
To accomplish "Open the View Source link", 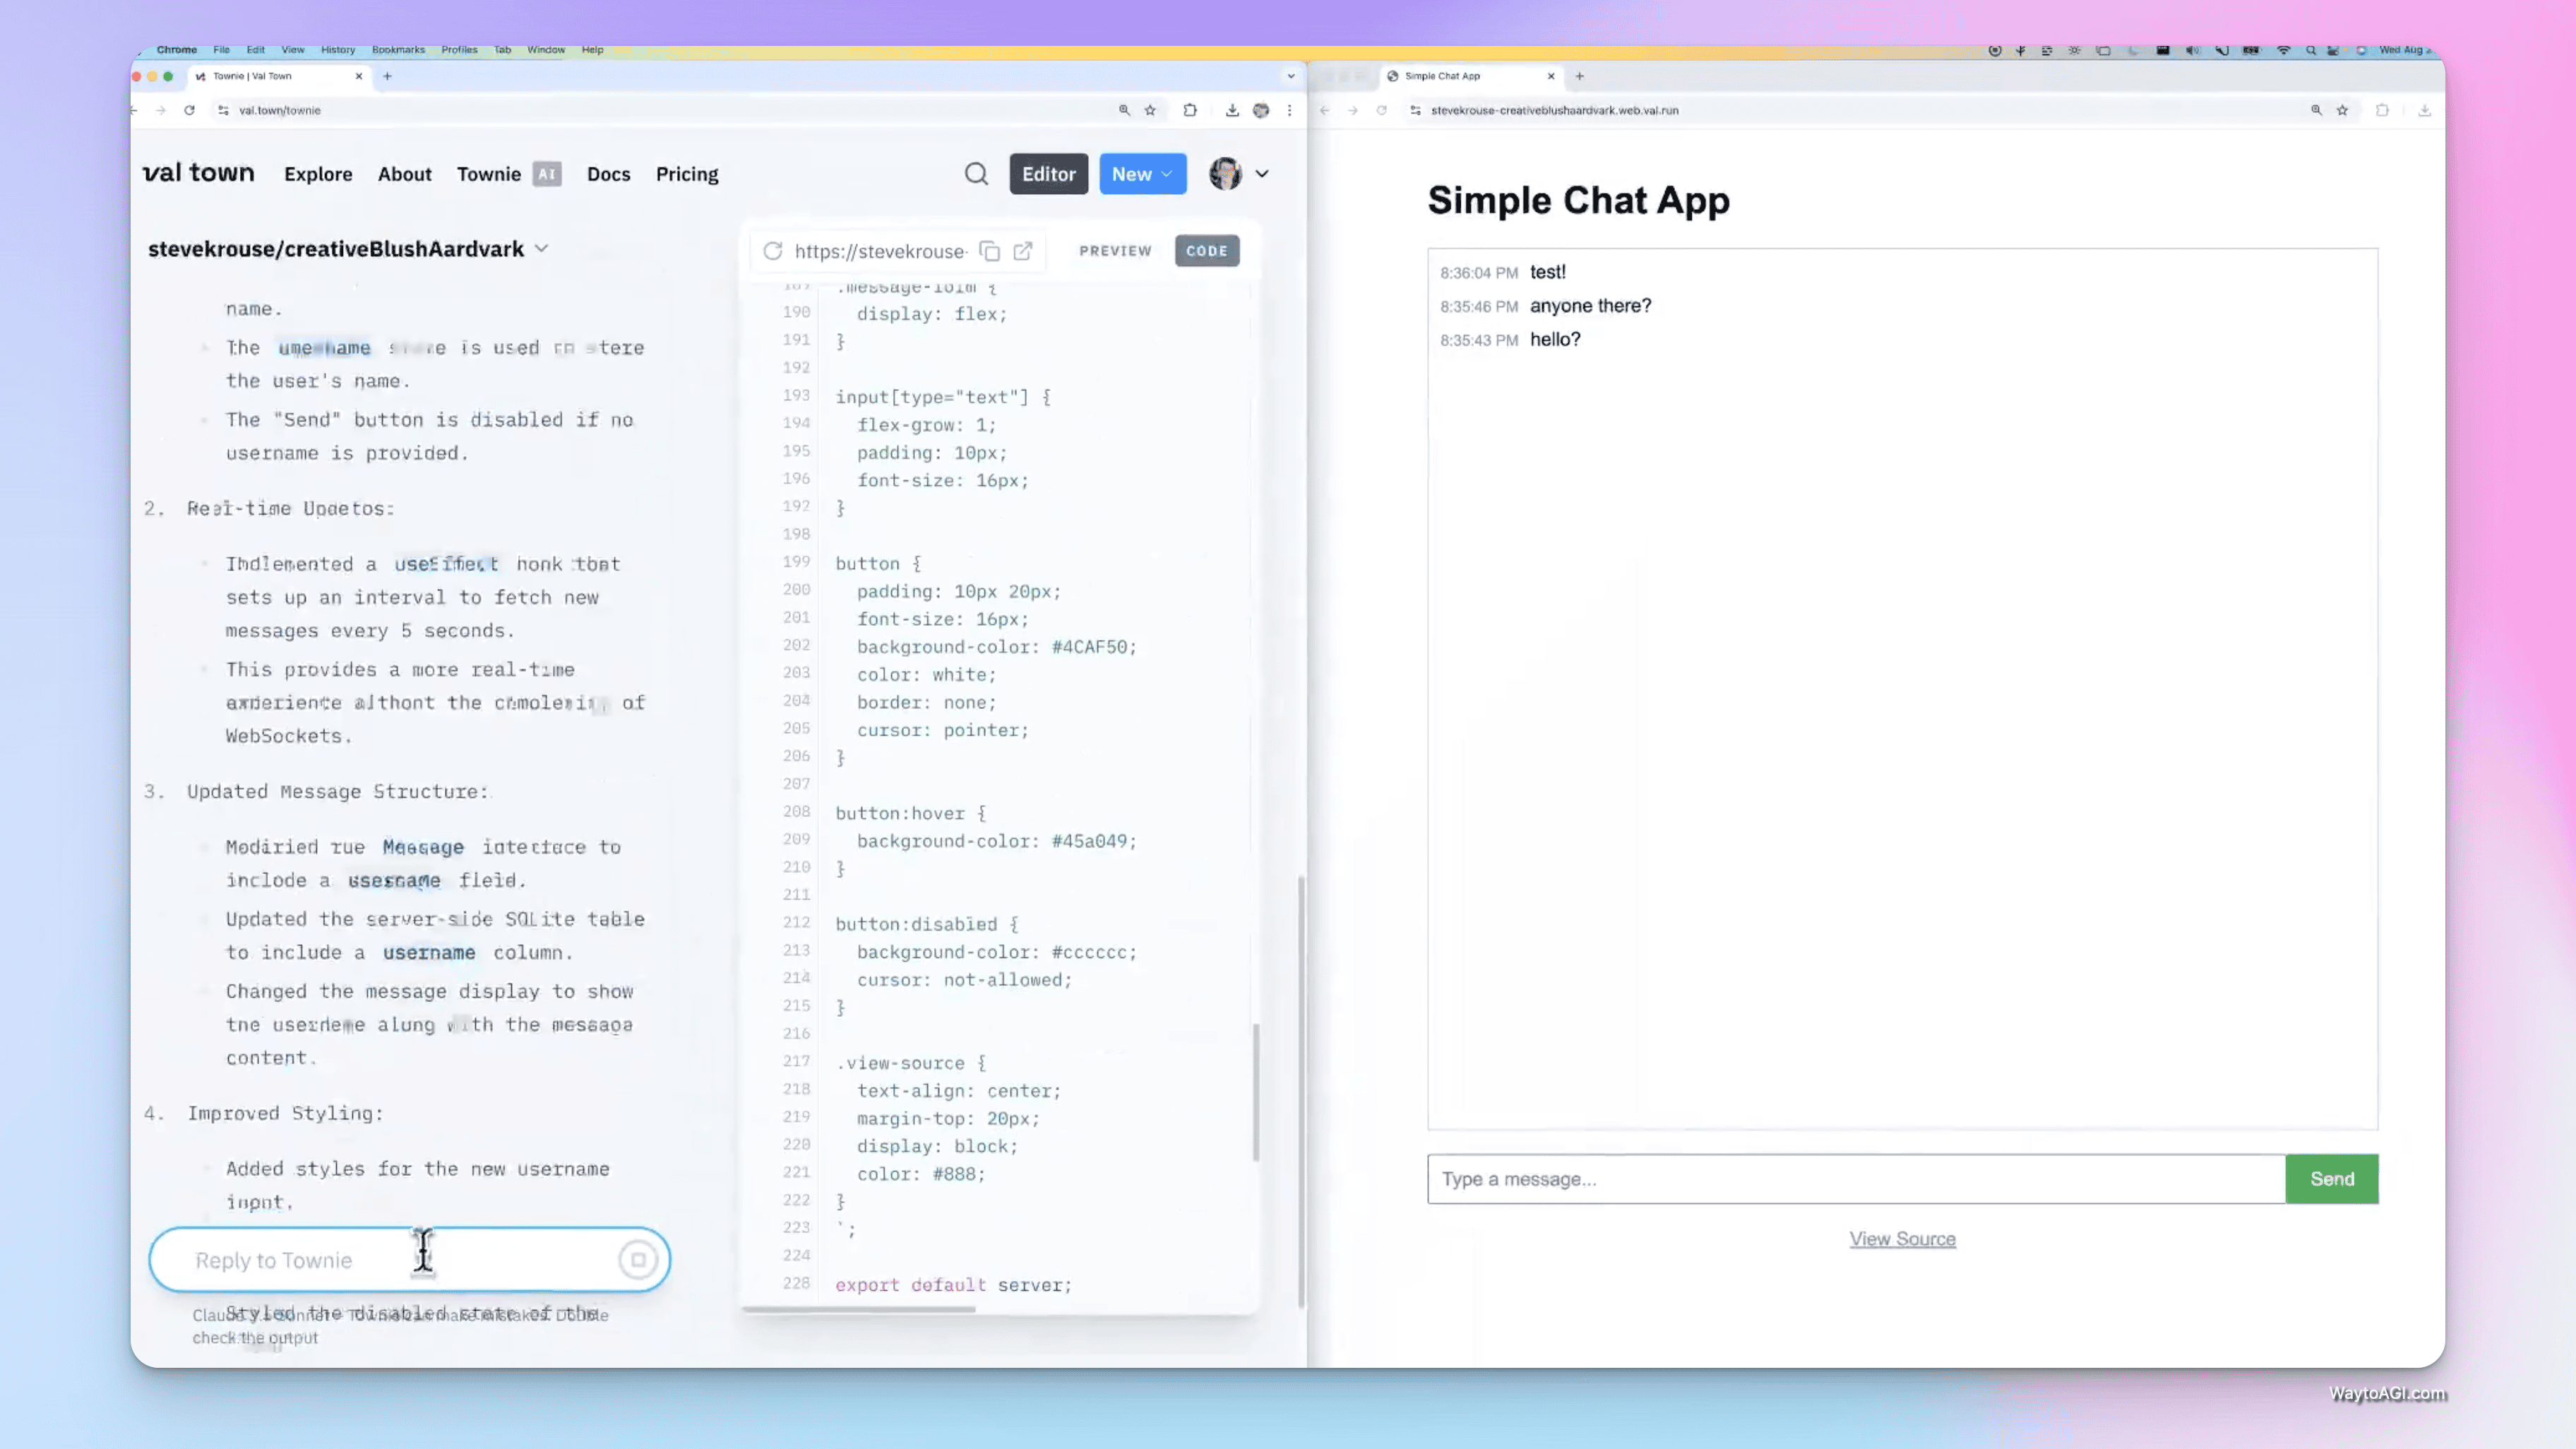I will point(1902,1239).
